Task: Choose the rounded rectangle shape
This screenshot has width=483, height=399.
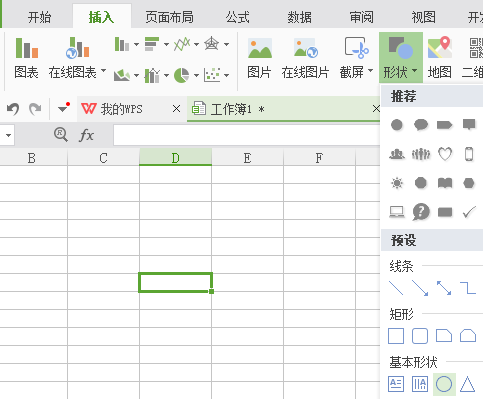Action: click(x=420, y=336)
